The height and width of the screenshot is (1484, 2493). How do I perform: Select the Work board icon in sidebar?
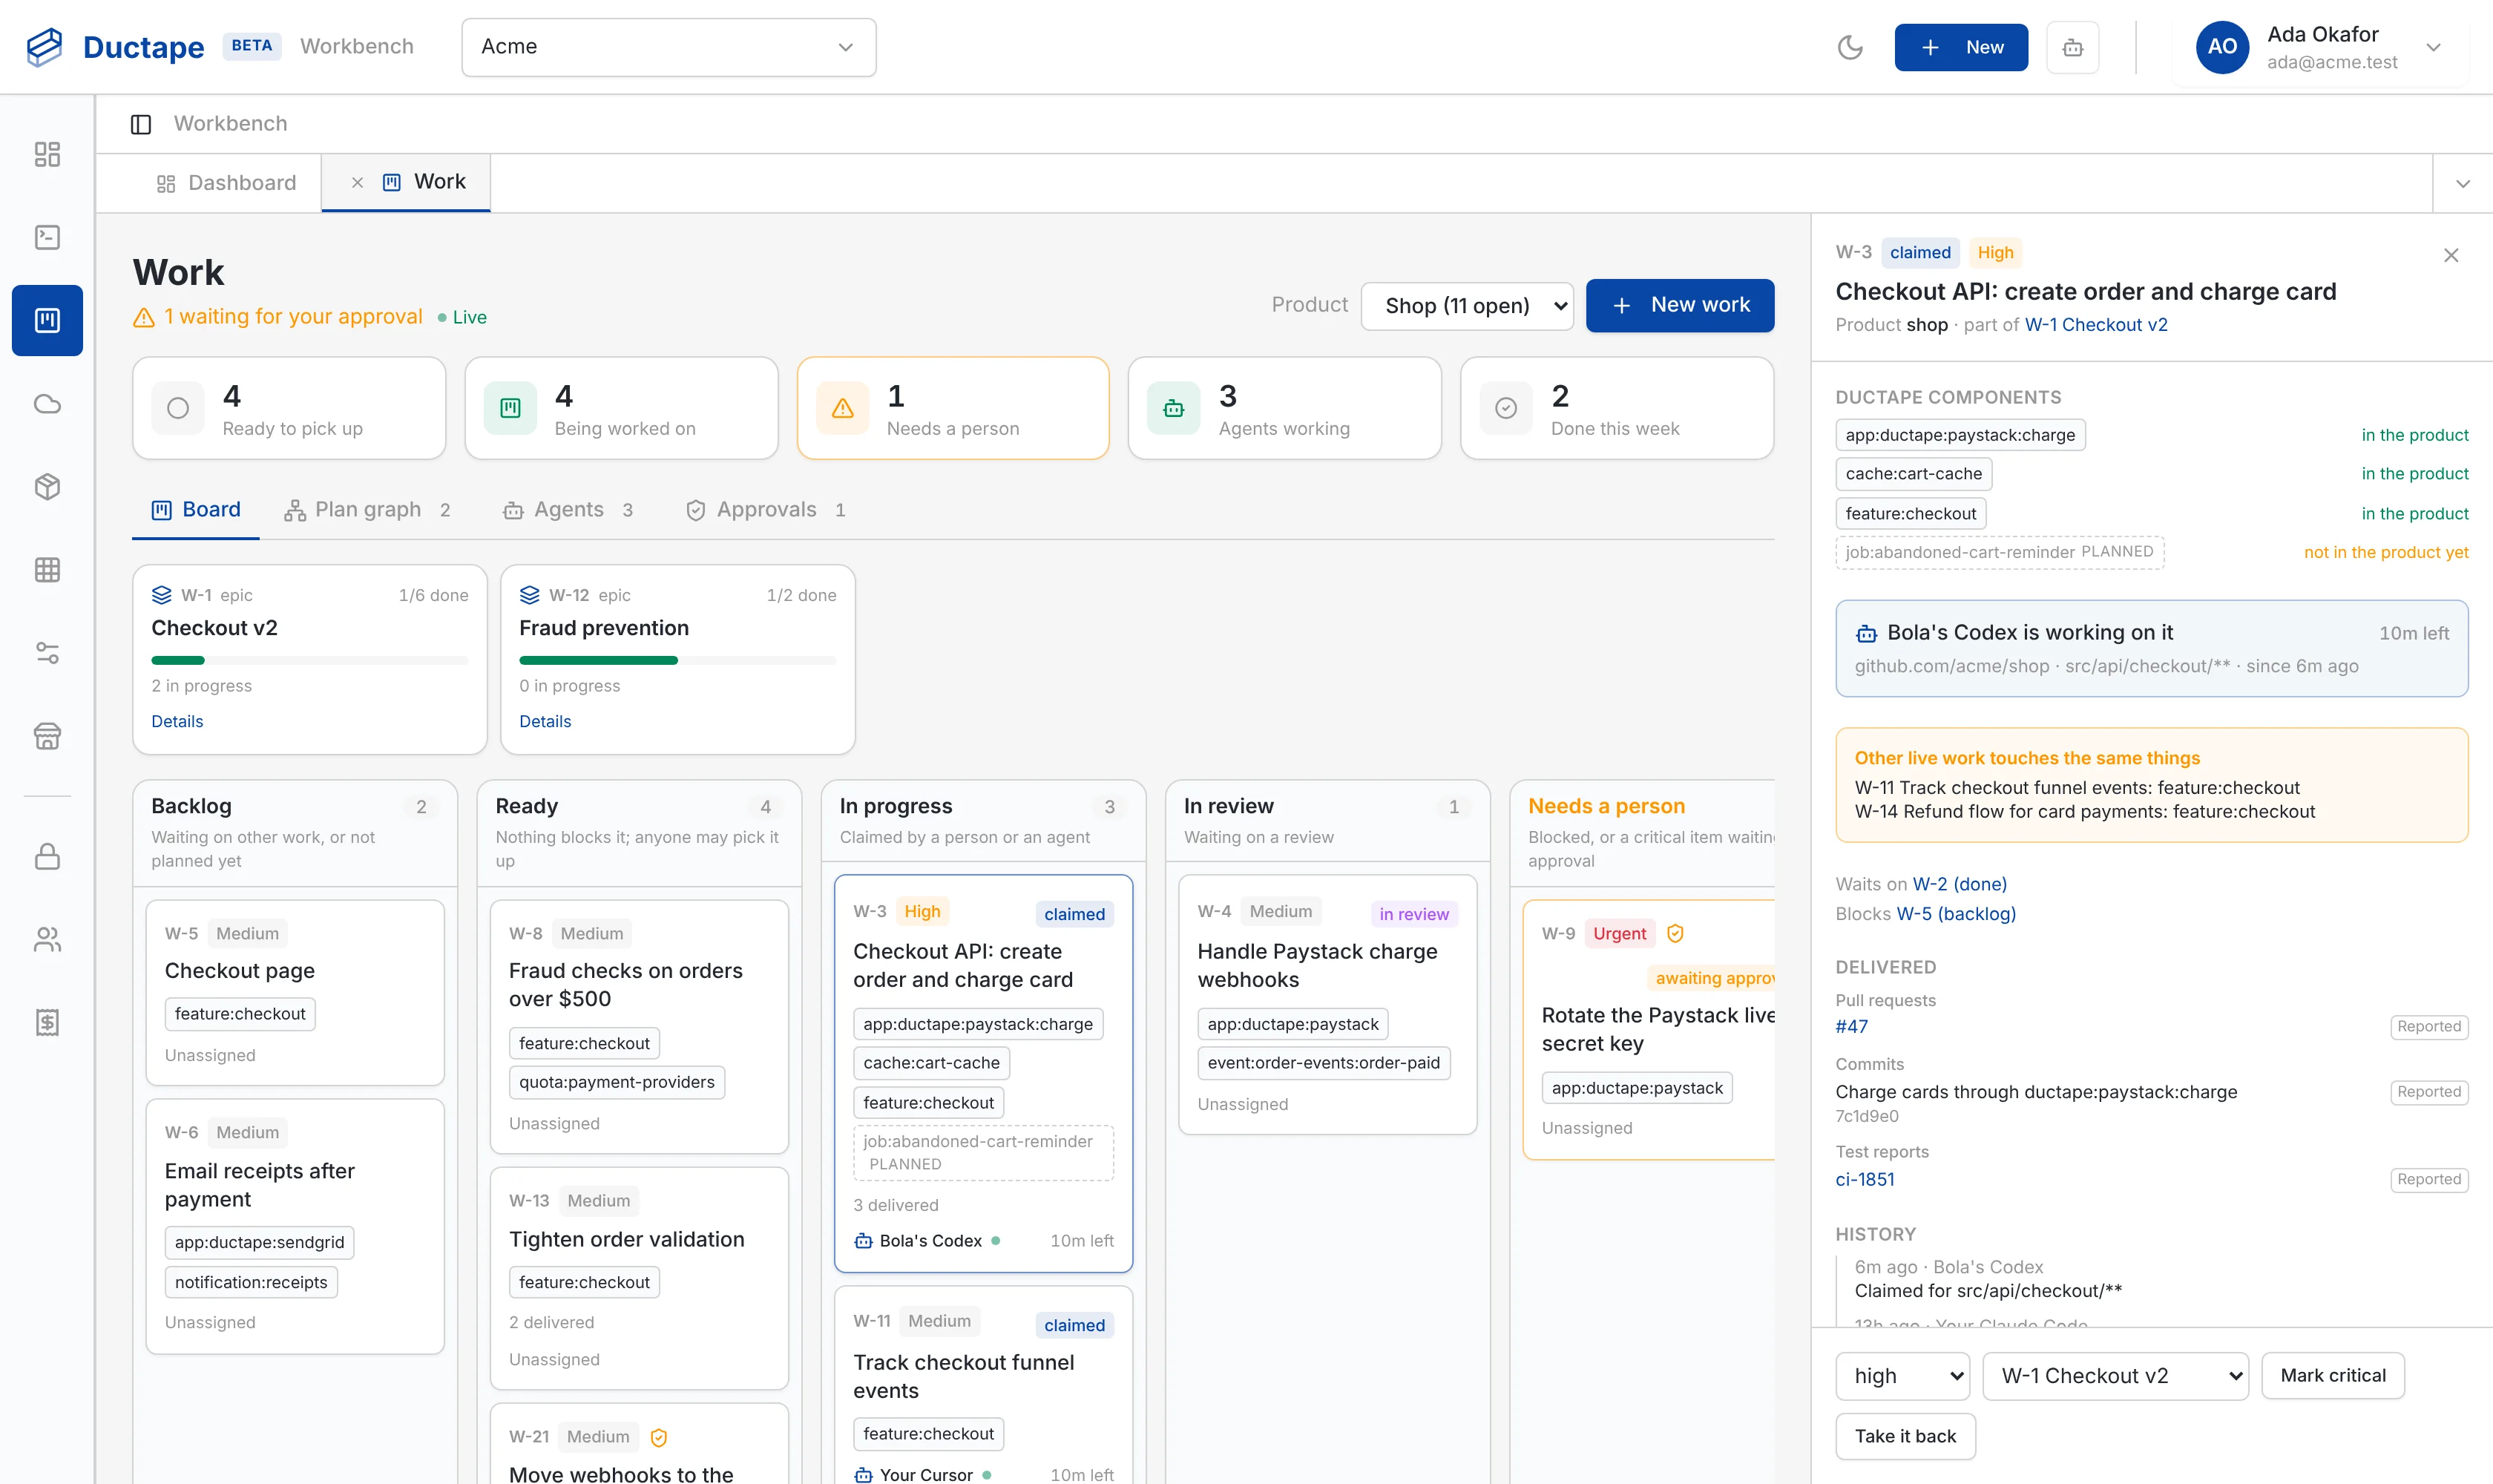click(47, 320)
